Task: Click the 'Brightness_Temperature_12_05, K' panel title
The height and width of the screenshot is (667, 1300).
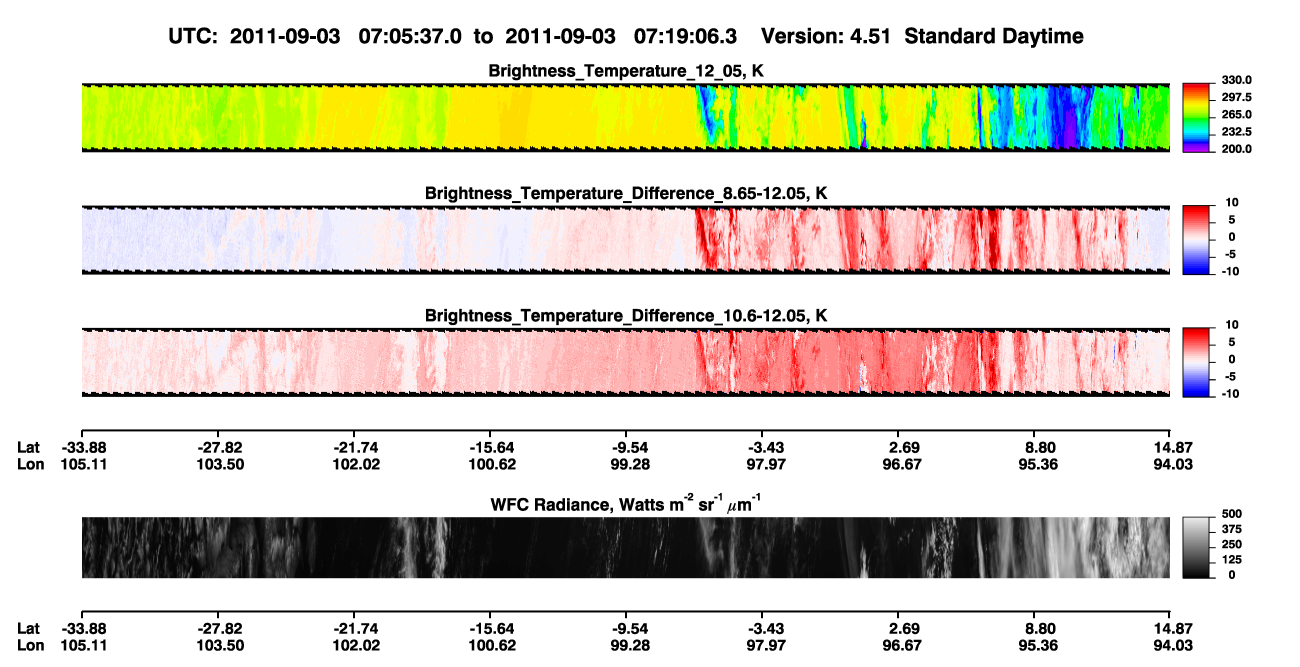Action: [x=626, y=70]
